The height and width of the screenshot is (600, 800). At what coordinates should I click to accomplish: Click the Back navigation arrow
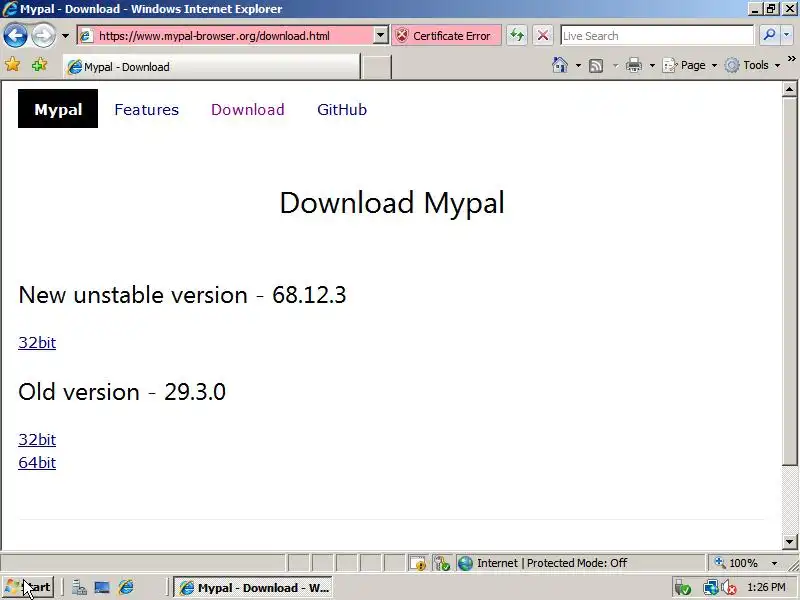tap(15, 36)
